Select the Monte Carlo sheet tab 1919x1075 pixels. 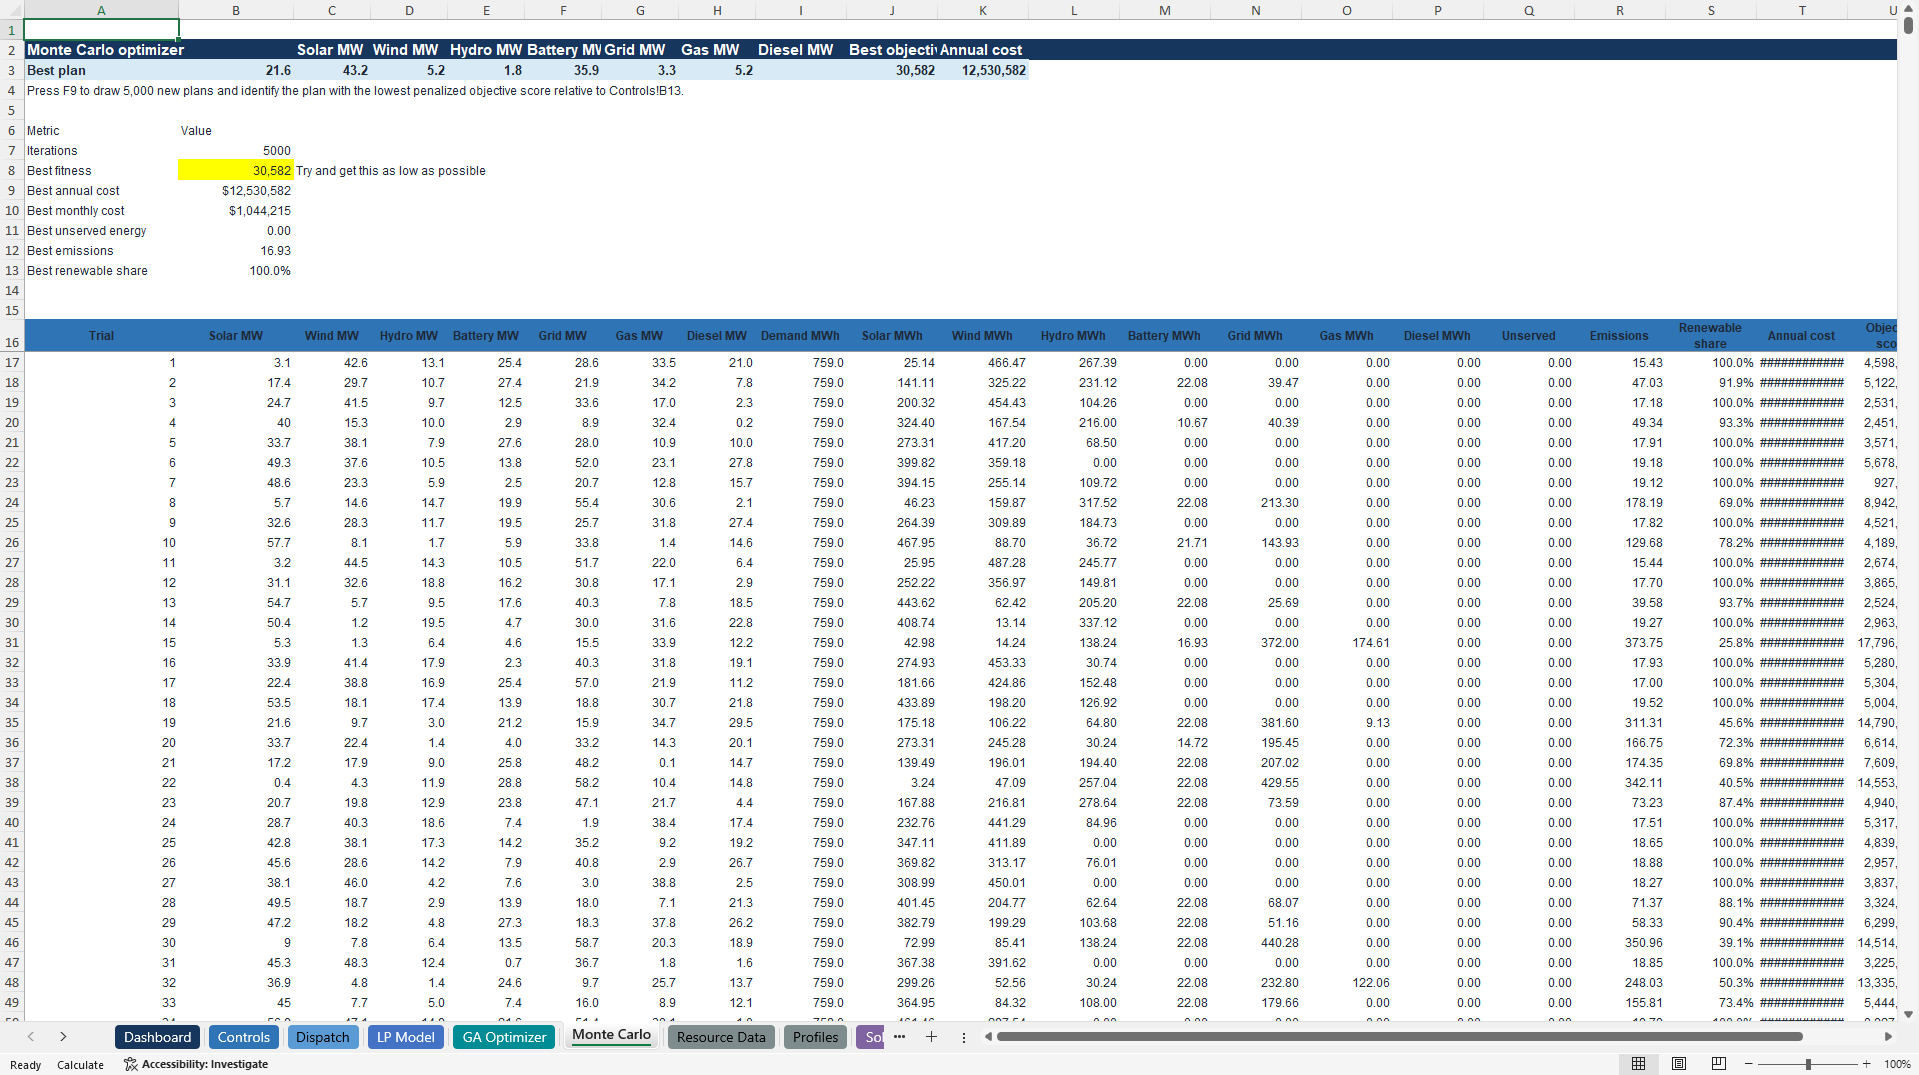point(611,1035)
